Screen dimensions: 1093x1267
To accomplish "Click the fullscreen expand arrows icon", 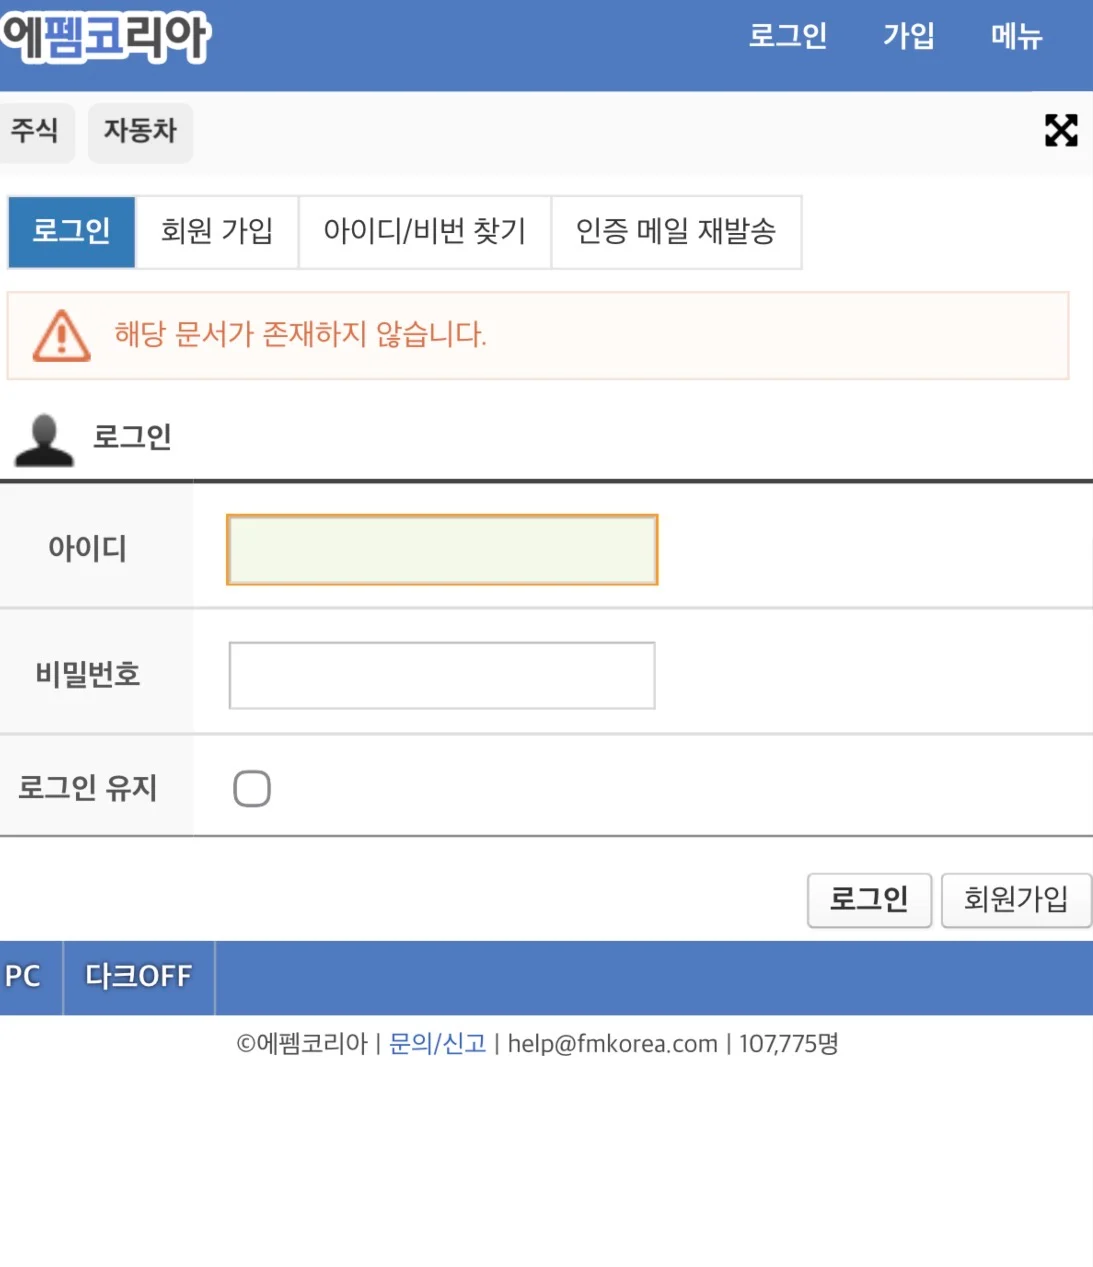I will pos(1061,130).
